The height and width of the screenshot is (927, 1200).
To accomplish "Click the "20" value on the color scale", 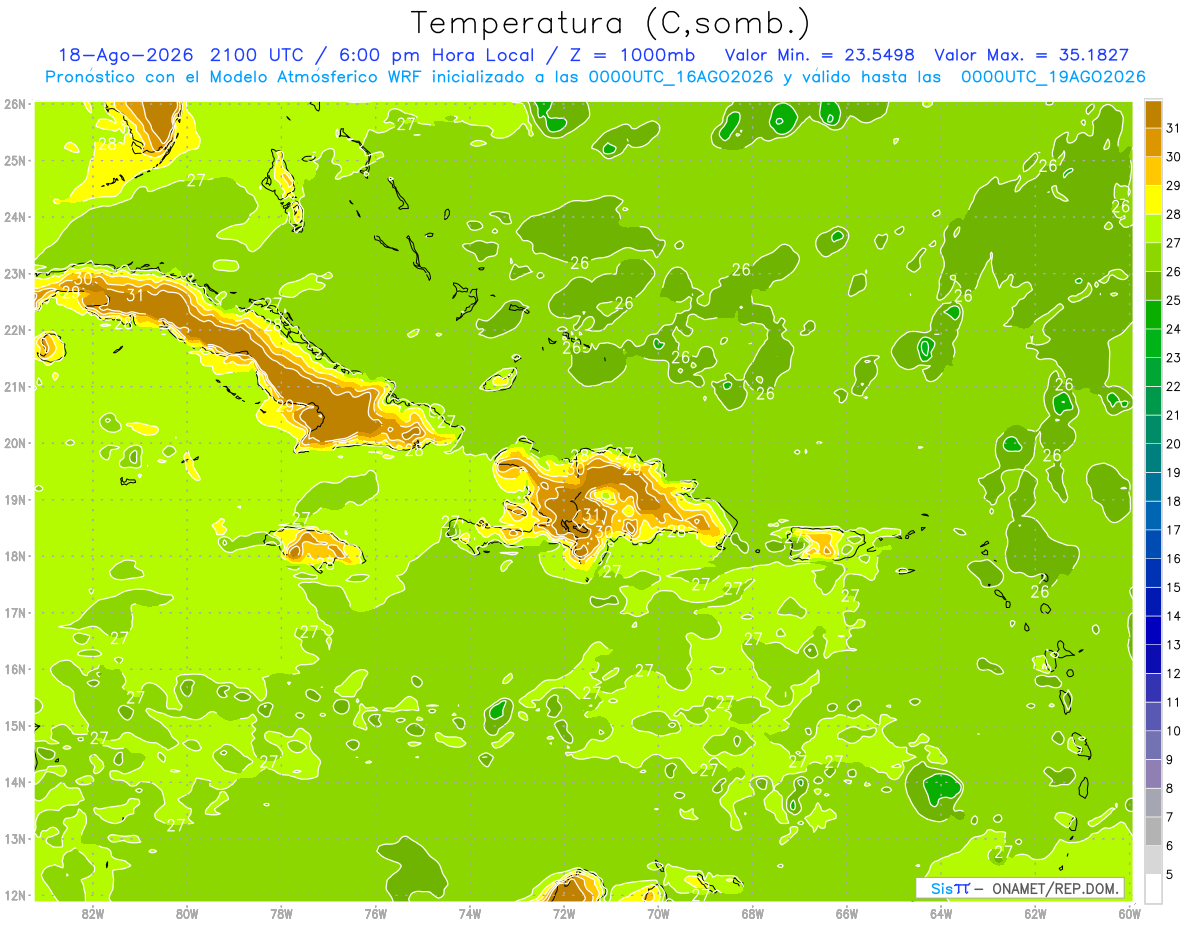I will [1174, 444].
